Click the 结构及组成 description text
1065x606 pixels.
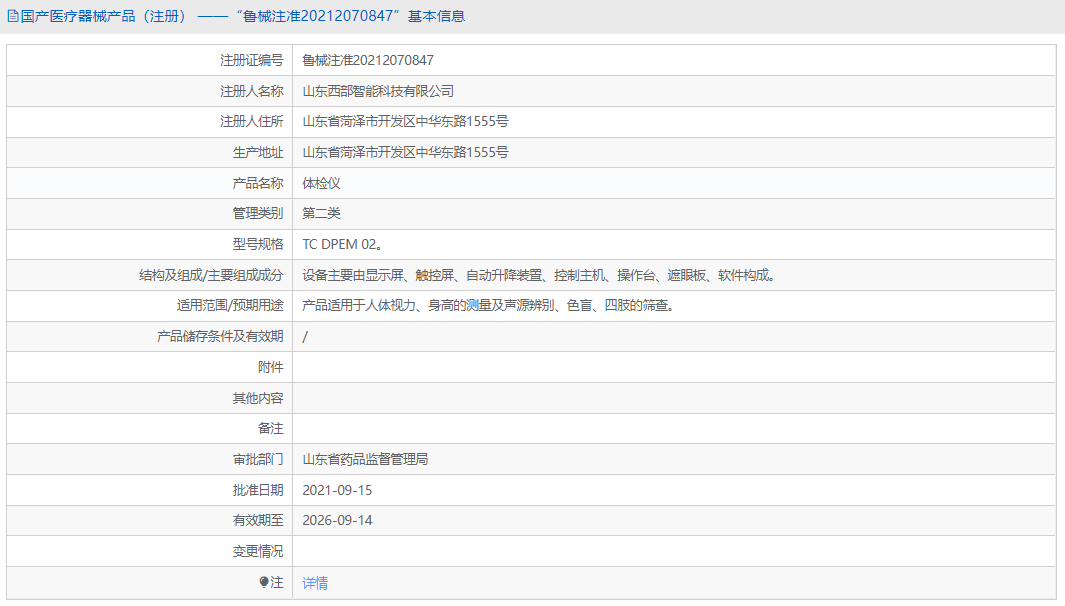click(540, 274)
